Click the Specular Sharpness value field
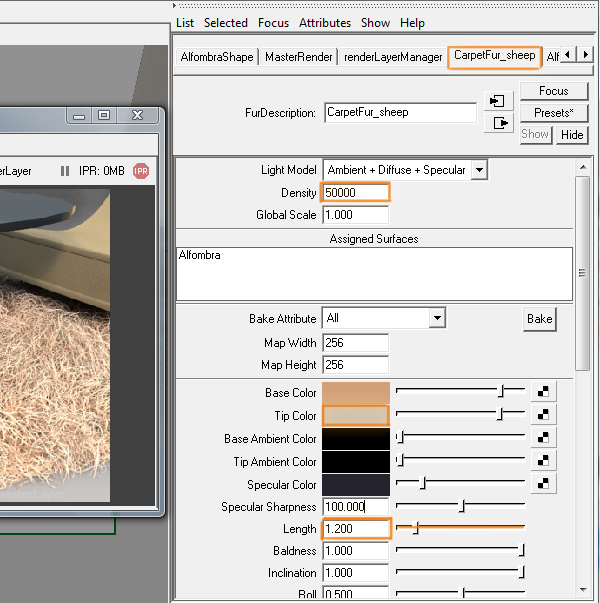 pyautogui.click(x=355, y=506)
